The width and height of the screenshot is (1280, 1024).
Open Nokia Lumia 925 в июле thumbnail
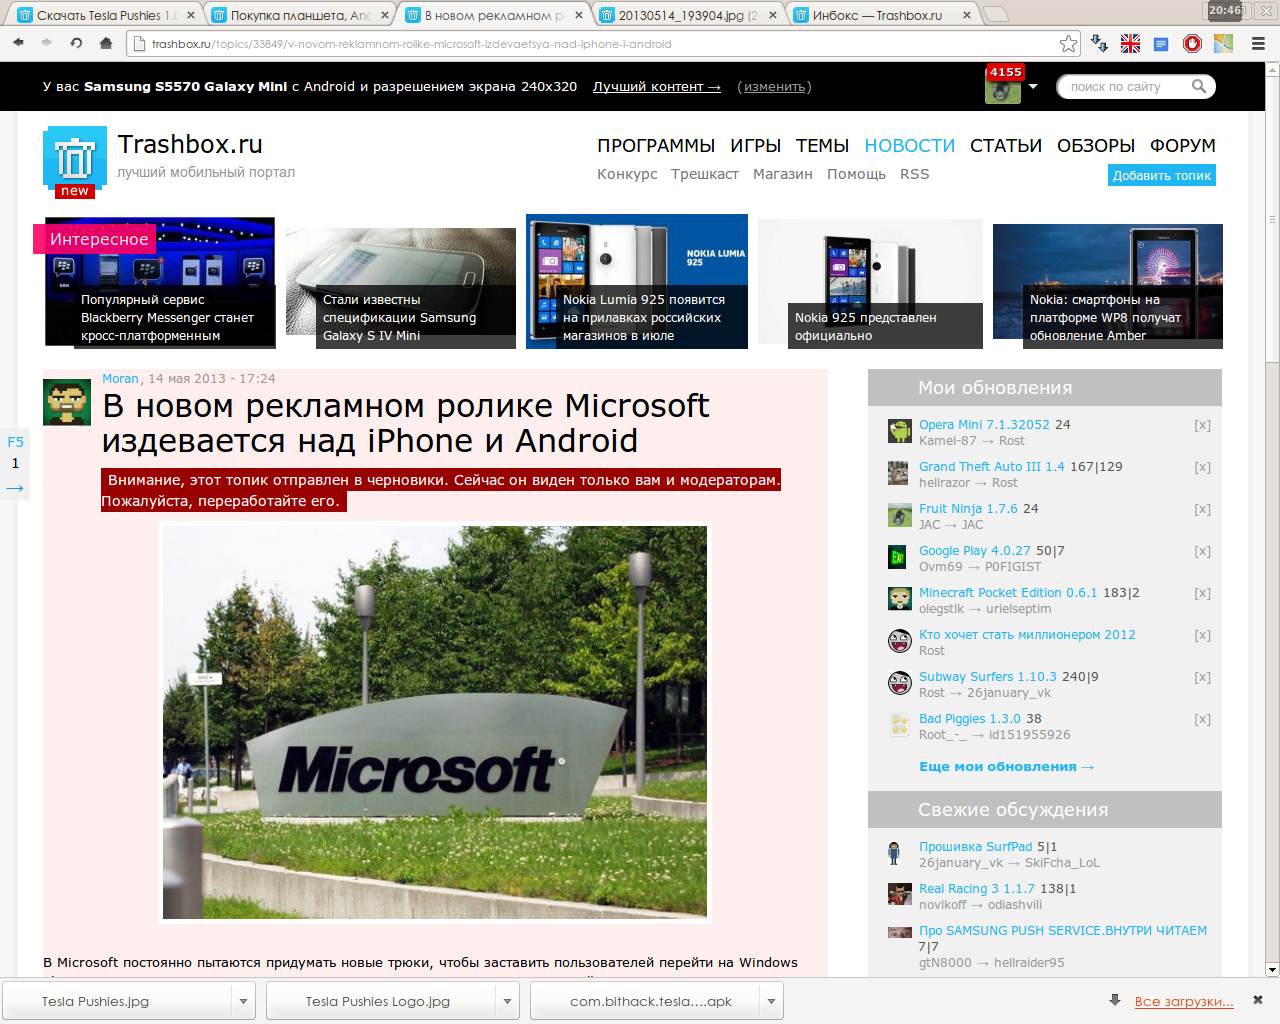[x=637, y=281]
